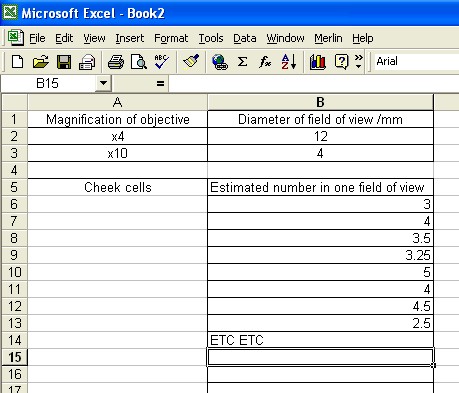The width and height of the screenshot is (459, 393).
Task: Select row 4 header
Action: coord(14,170)
